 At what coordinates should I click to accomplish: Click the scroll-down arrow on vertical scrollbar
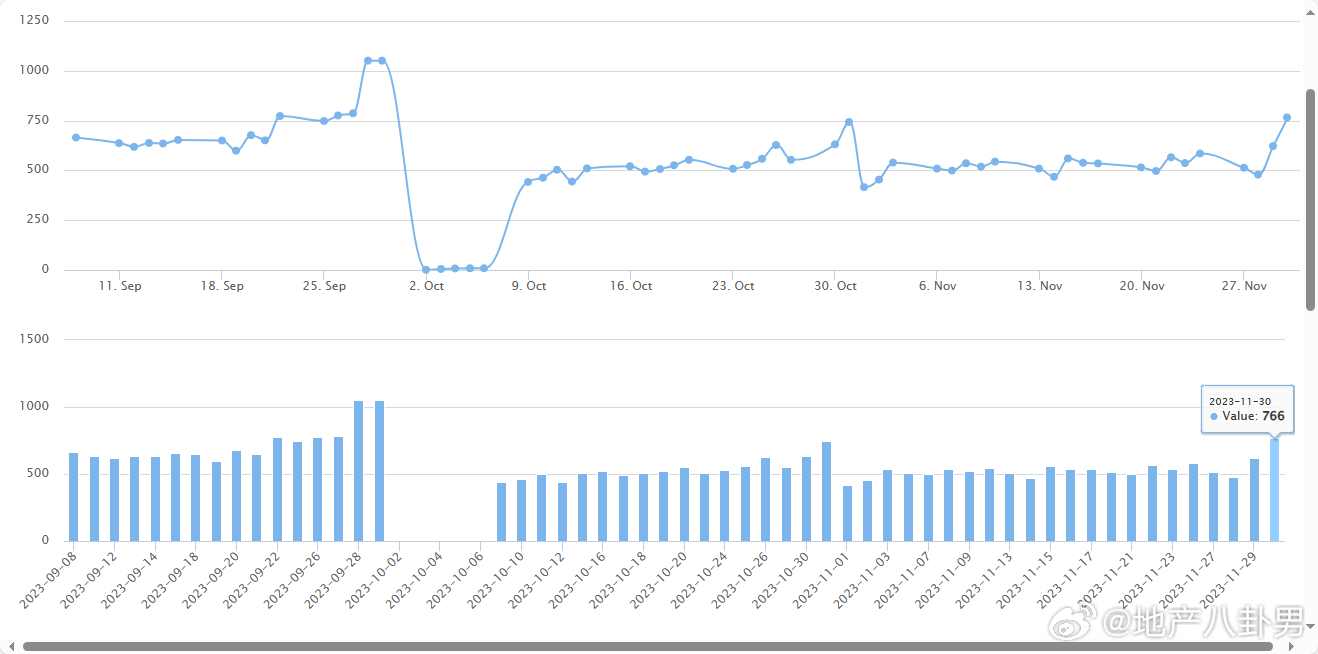pos(1310,626)
